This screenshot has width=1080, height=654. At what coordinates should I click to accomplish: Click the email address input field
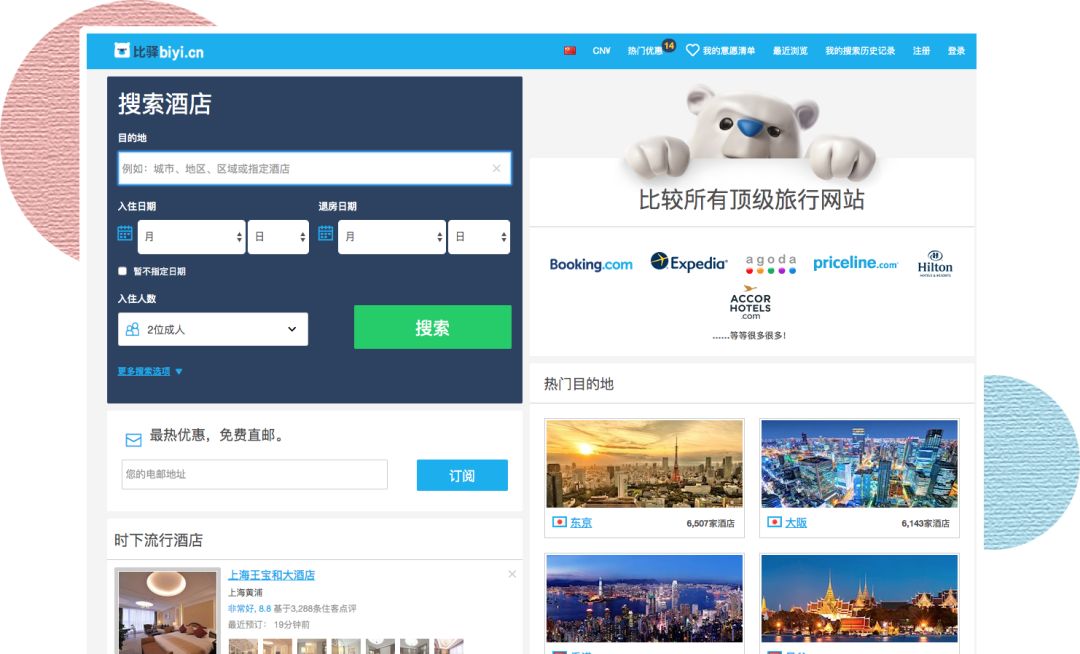coord(253,475)
